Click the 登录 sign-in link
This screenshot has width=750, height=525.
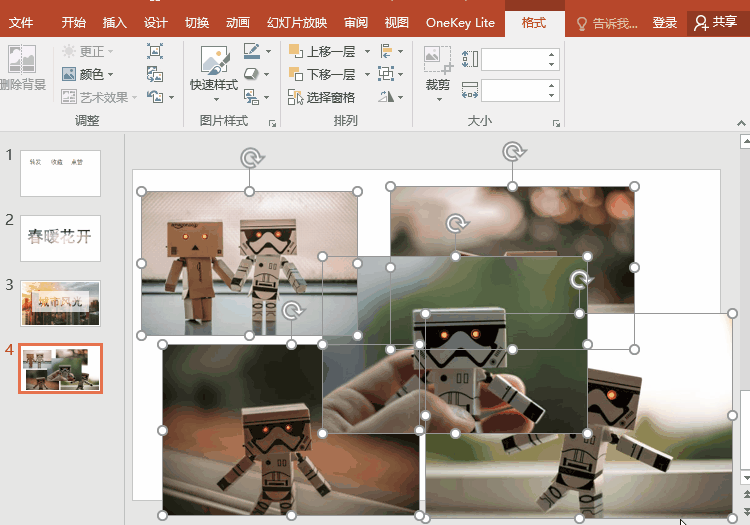click(664, 22)
